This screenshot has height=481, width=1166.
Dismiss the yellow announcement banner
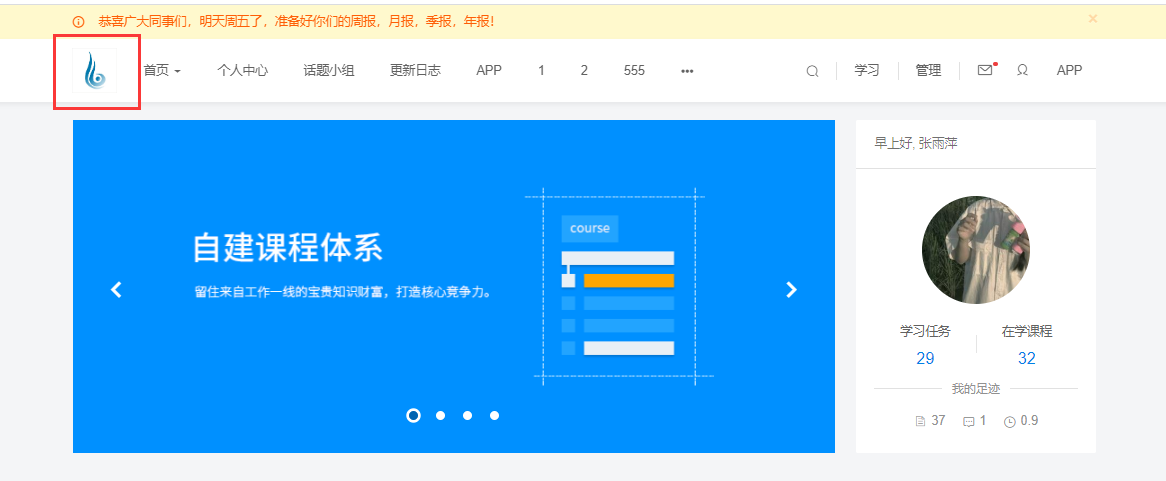[1092, 18]
